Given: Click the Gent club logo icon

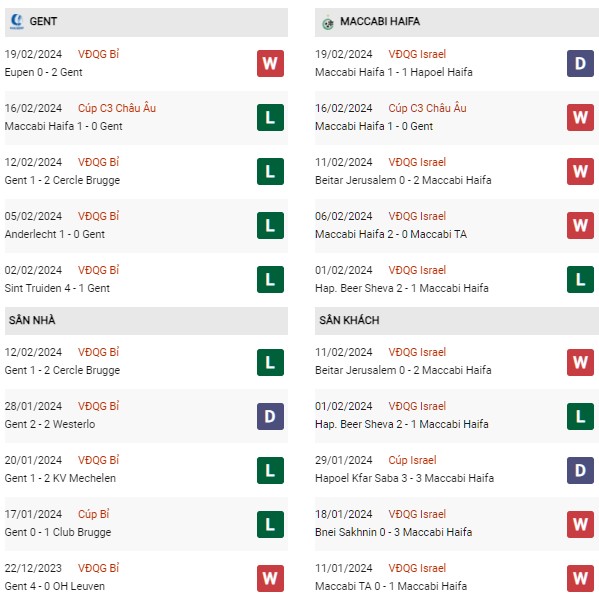Looking at the screenshot, I should (x=16, y=21).
